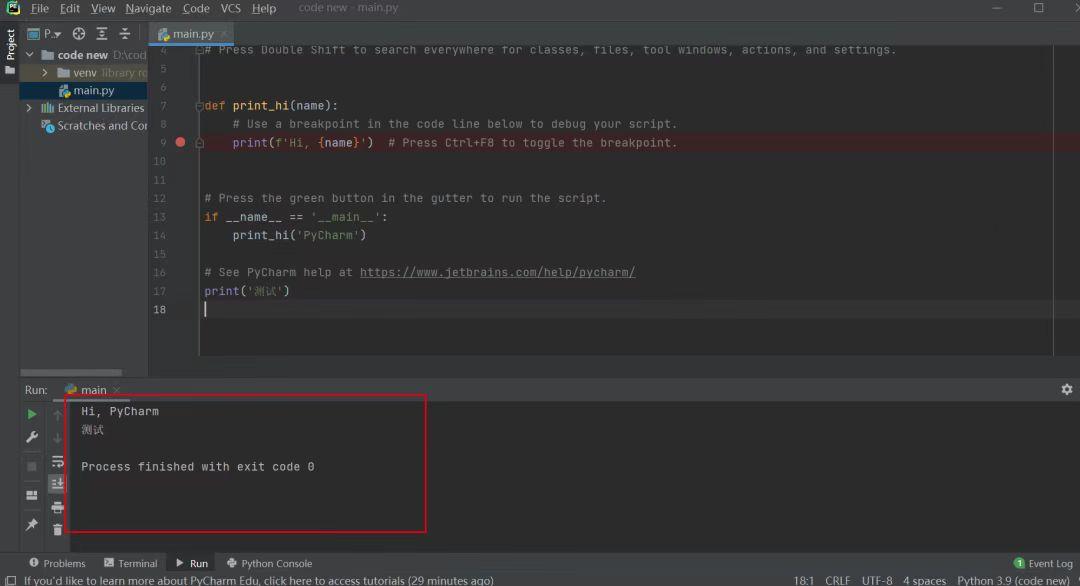Click the grey stop process square

[32, 466]
